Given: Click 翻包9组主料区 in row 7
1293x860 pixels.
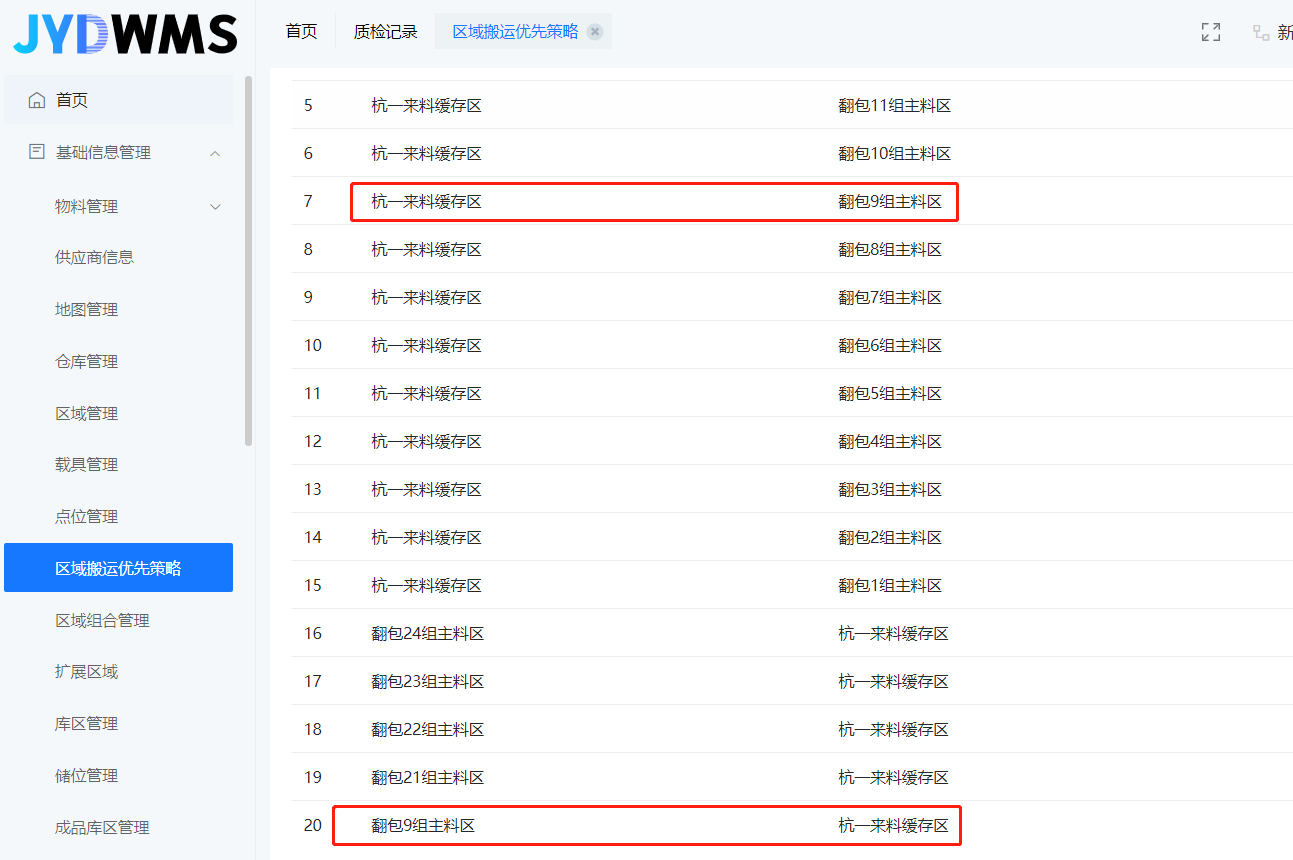Looking at the screenshot, I should click(890, 201).
